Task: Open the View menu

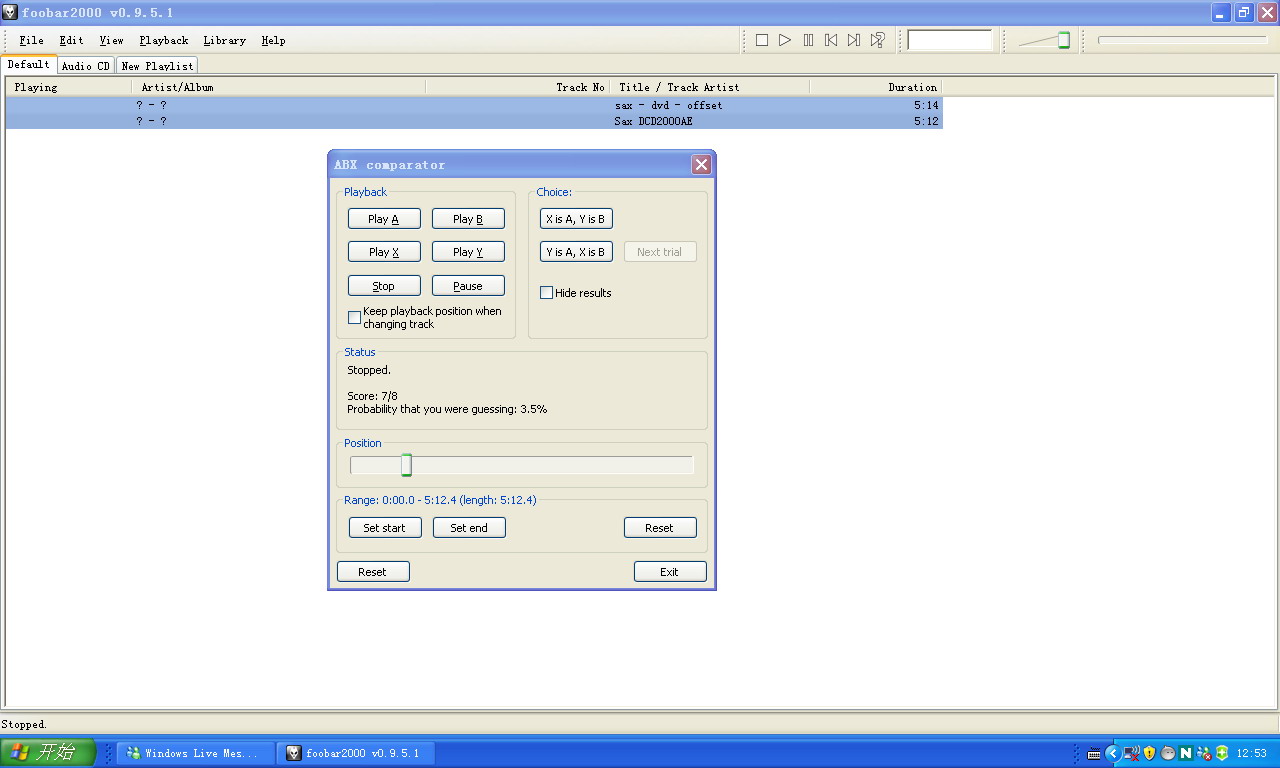Action: [111, 41]
